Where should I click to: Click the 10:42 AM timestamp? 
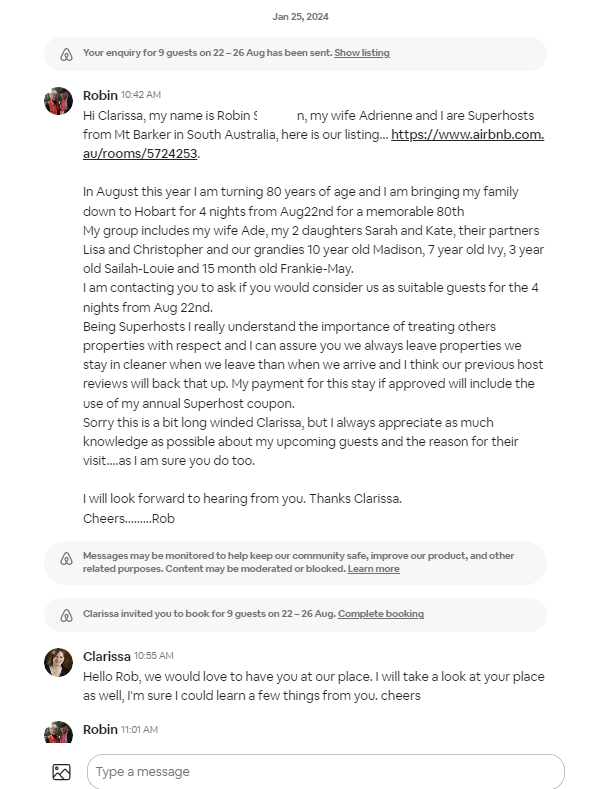[x=141, y=95]
